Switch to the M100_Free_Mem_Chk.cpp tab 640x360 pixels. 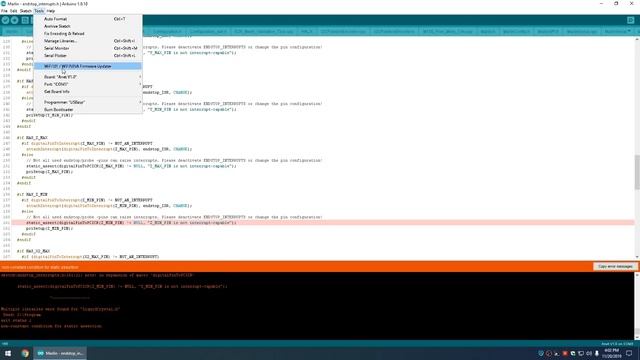pos(447,31)
